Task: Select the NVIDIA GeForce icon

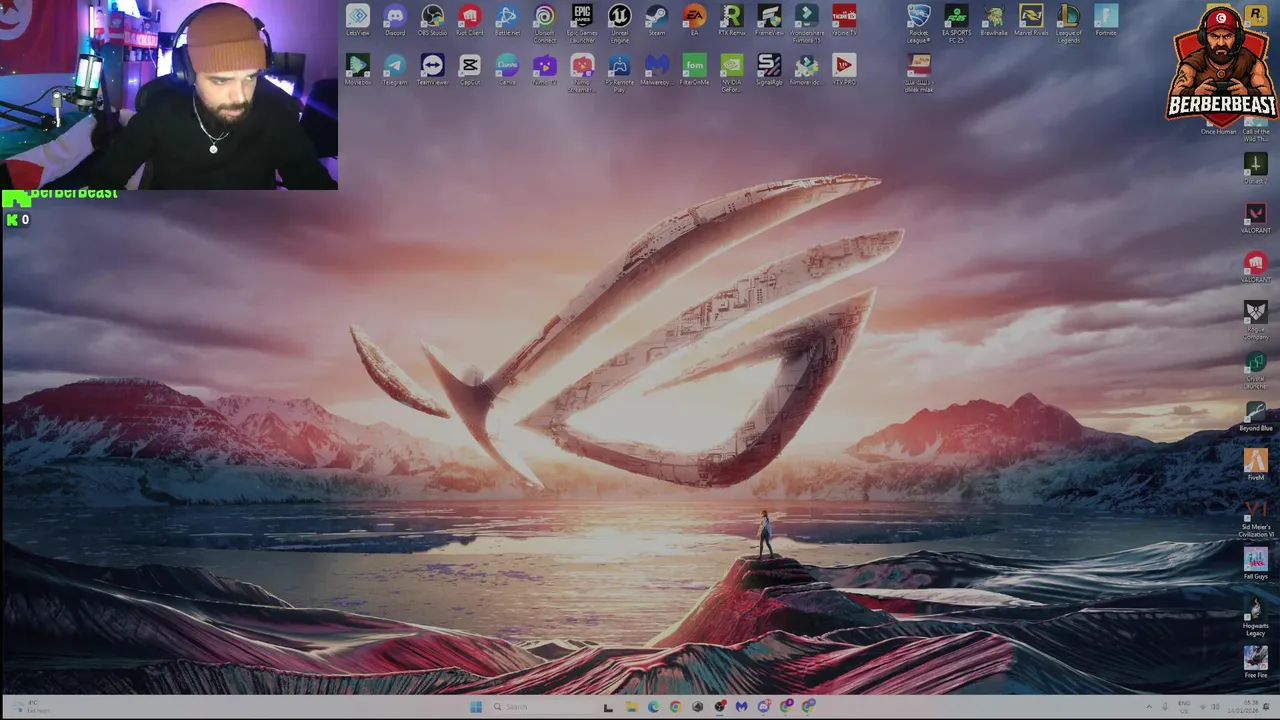Action: [x=731, y=73]
